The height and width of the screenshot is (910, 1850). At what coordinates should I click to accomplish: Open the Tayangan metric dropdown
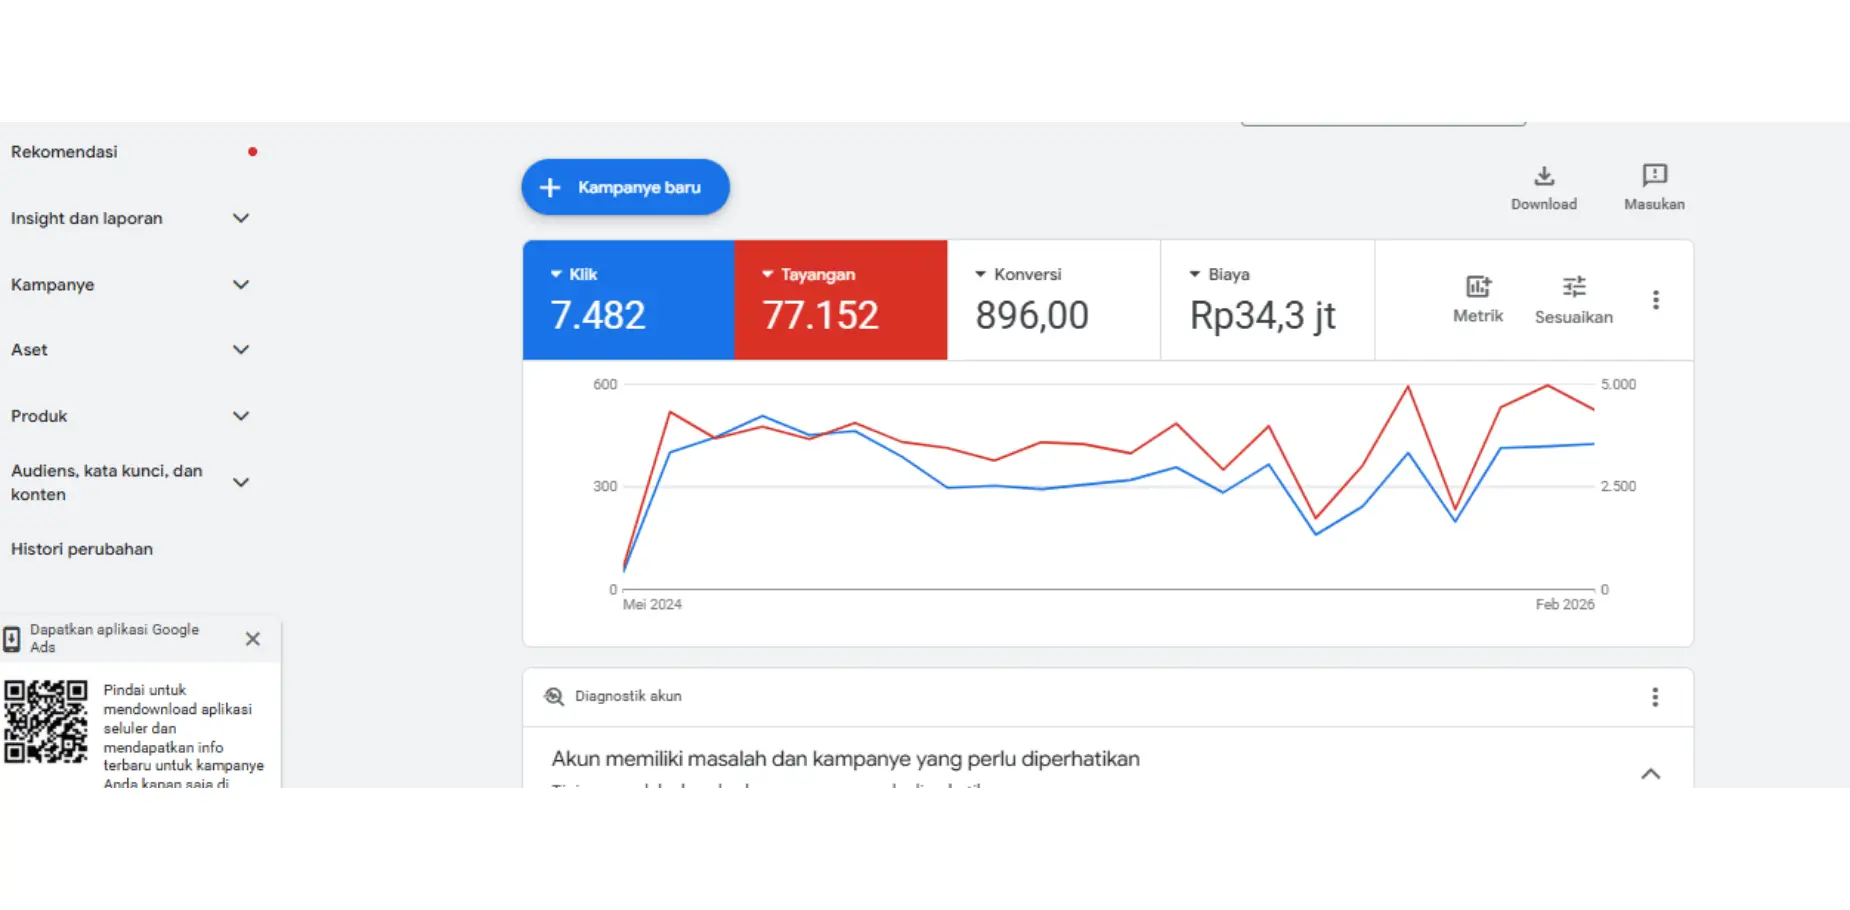coord(768,274)
